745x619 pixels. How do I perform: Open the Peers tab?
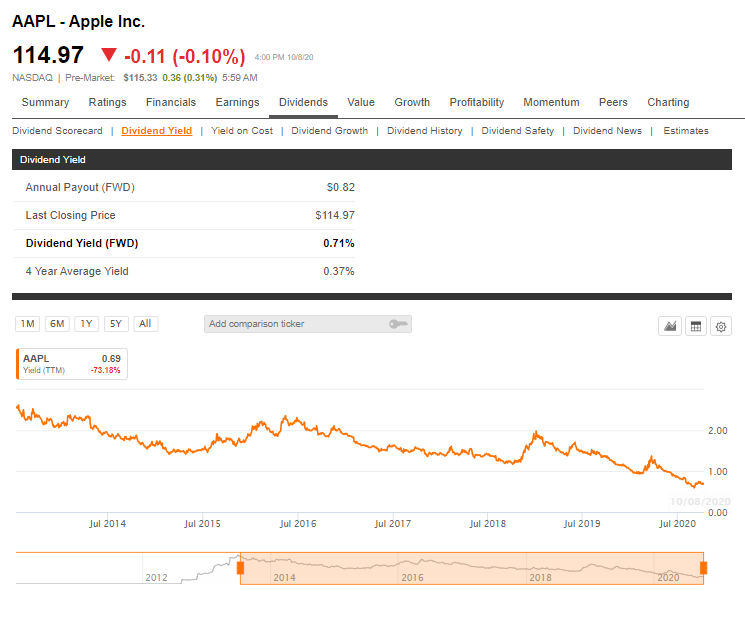613,102
